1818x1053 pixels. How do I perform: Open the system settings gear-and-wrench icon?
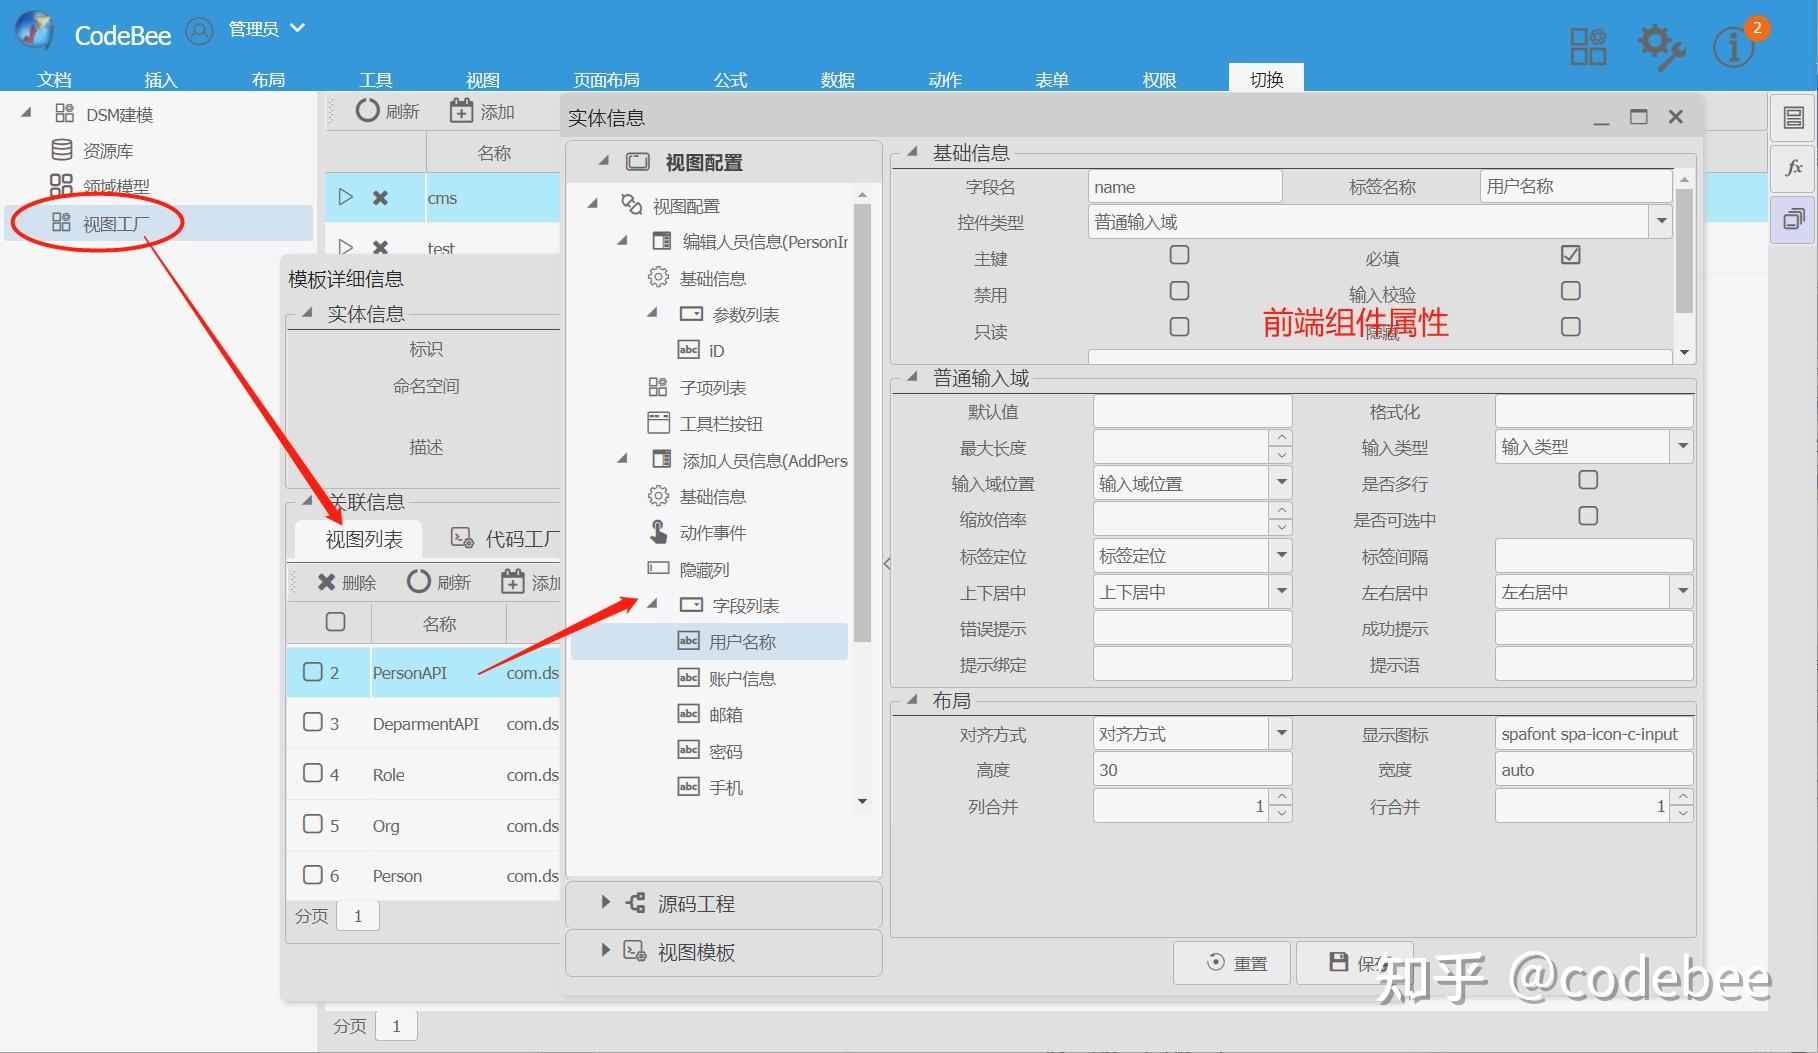(x=1659, y=43)
